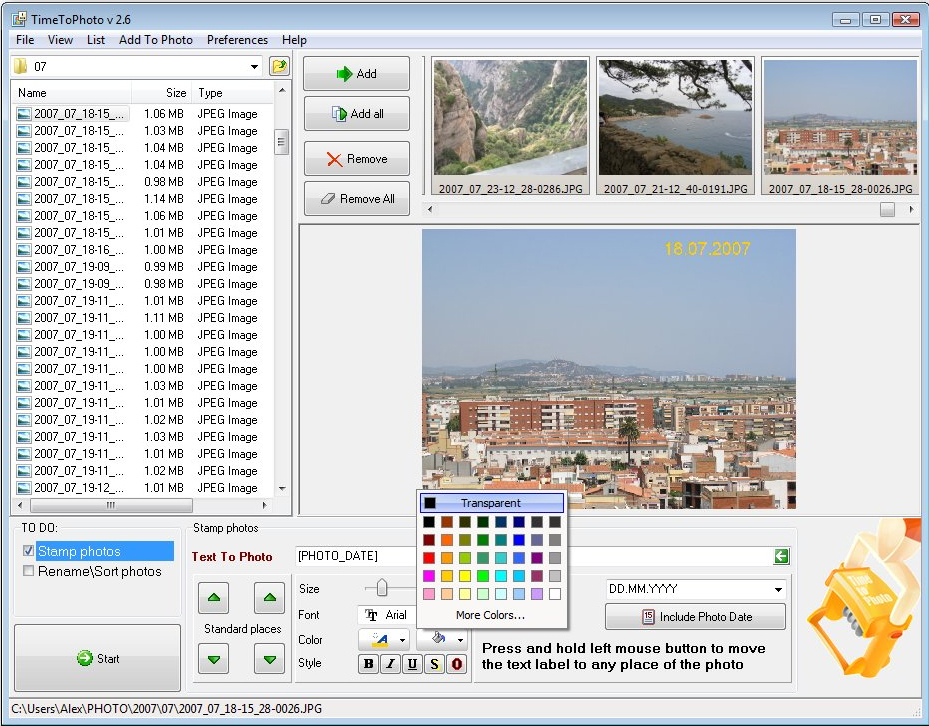This screenshot has width=929, height=726.
Task: Expand the DD.MM.YYYY date format dropdown
Action: tap(778, 590)
